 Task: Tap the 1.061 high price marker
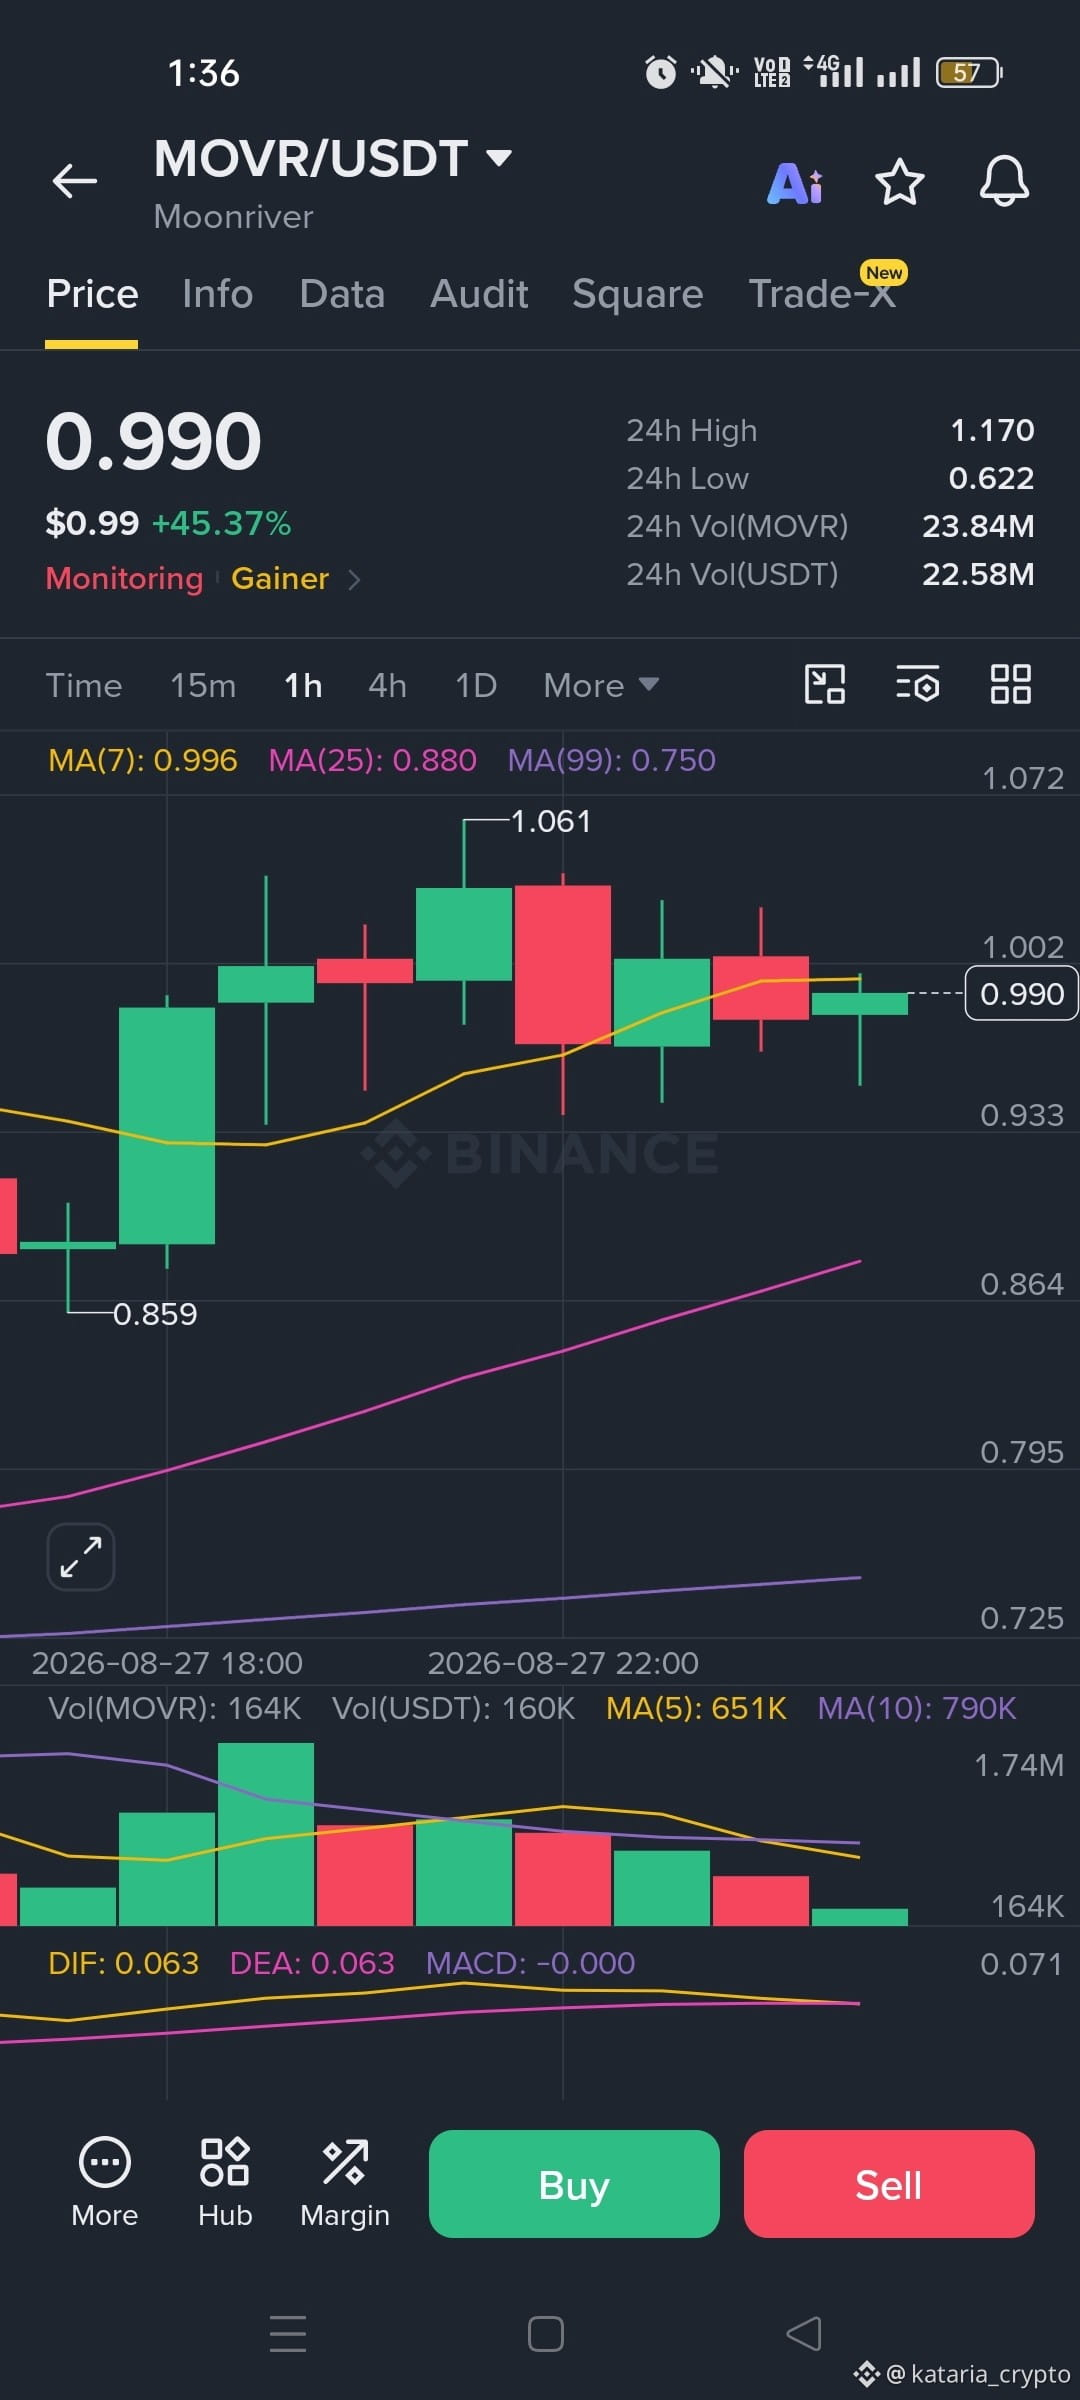[x=551, y=822]
